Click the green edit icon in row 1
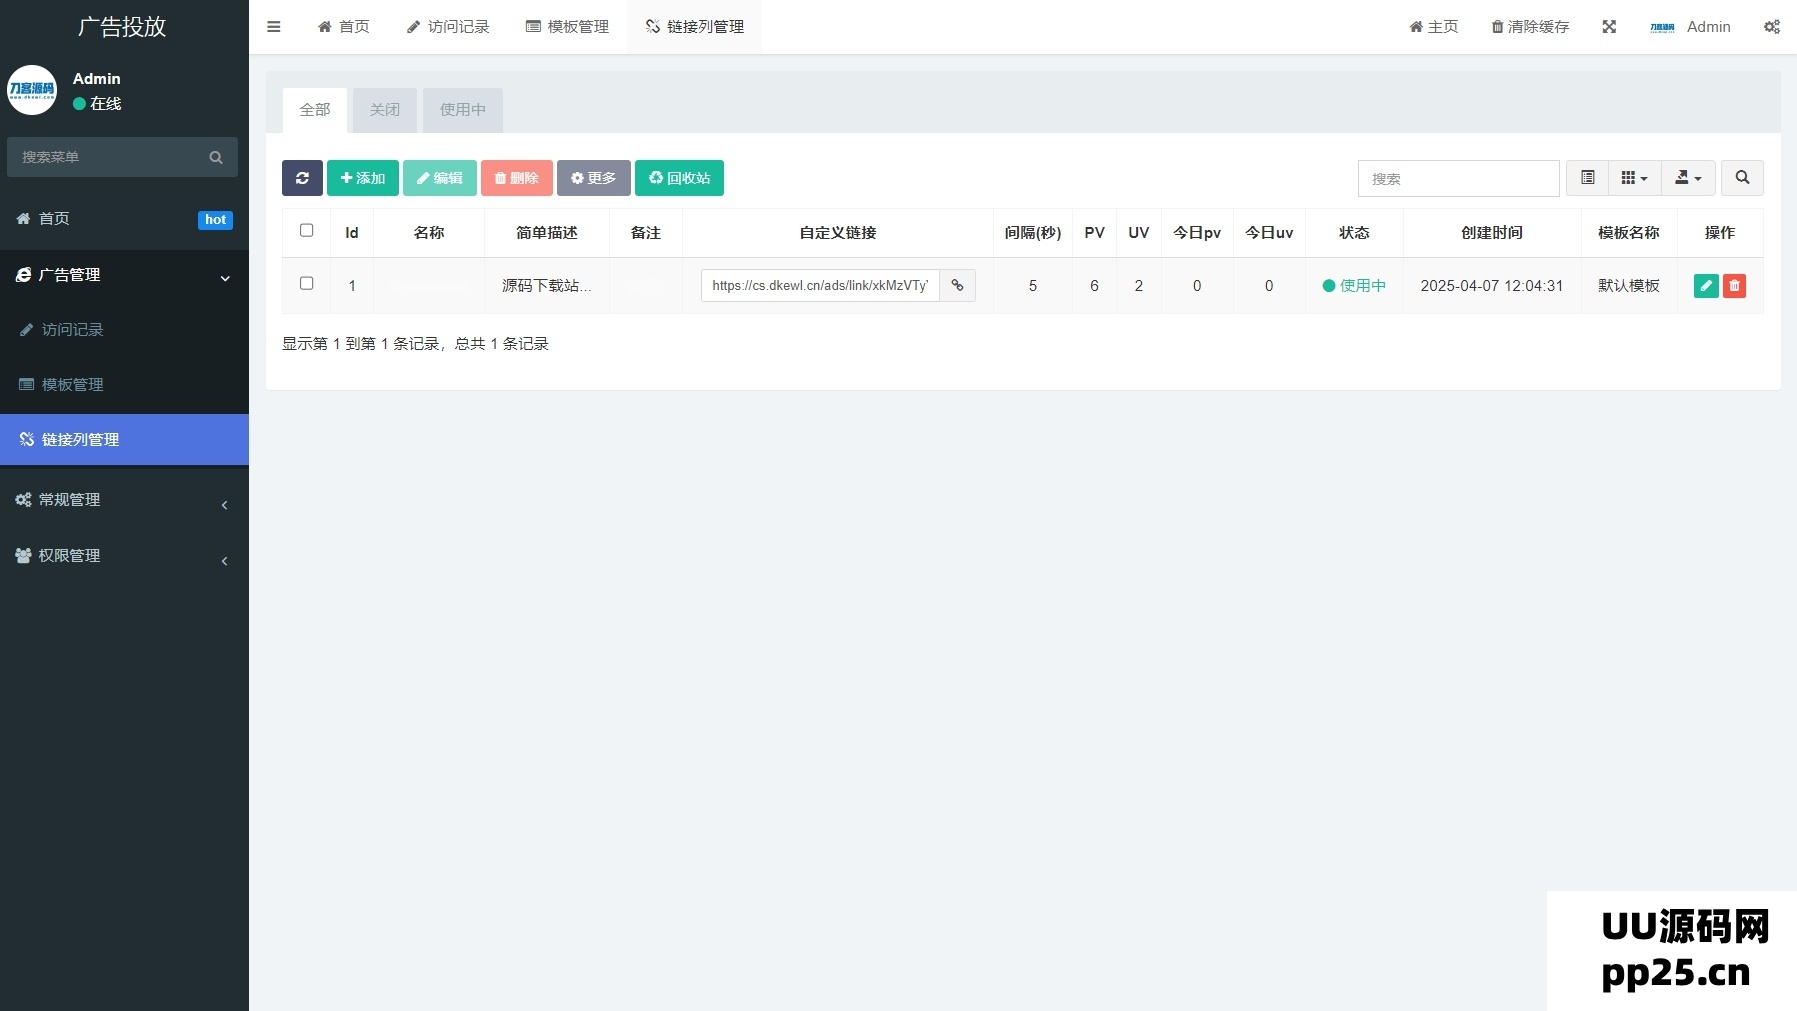1797x1011 pixels. coord(1706,286)
